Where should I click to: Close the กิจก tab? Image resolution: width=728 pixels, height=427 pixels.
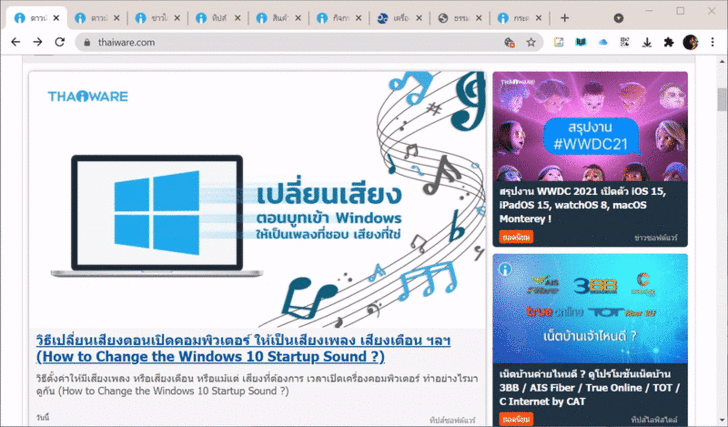click(x=358, y=18)
